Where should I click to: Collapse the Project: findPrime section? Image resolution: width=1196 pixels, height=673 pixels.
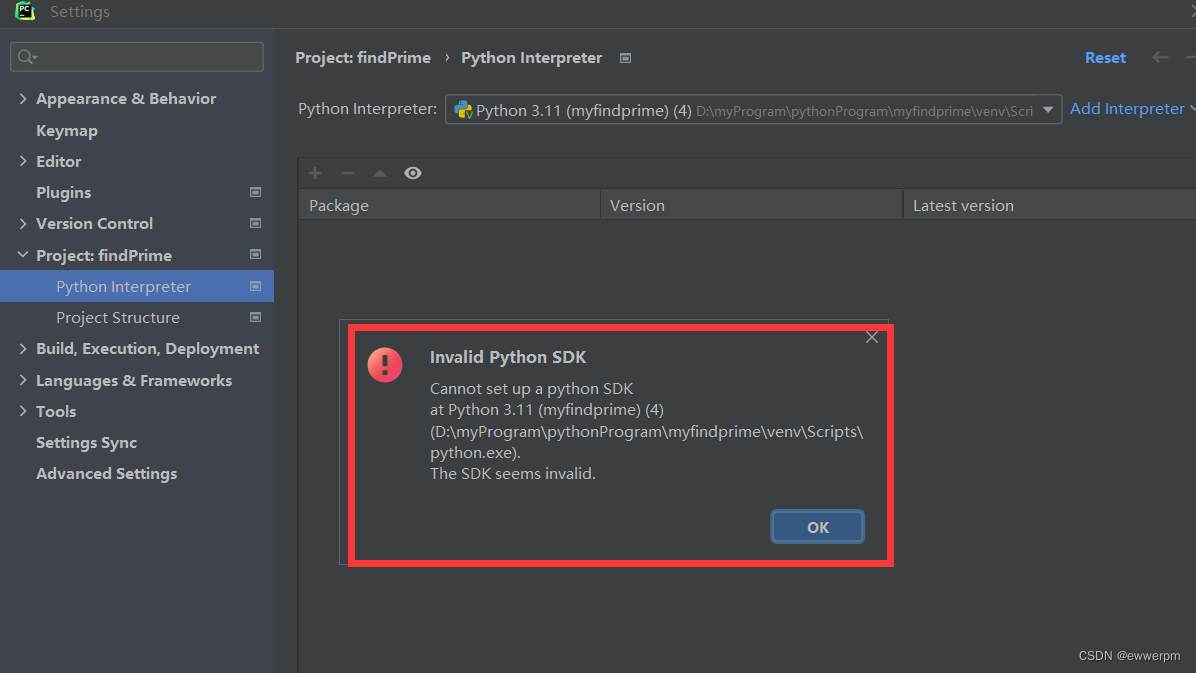coord(22,254)
